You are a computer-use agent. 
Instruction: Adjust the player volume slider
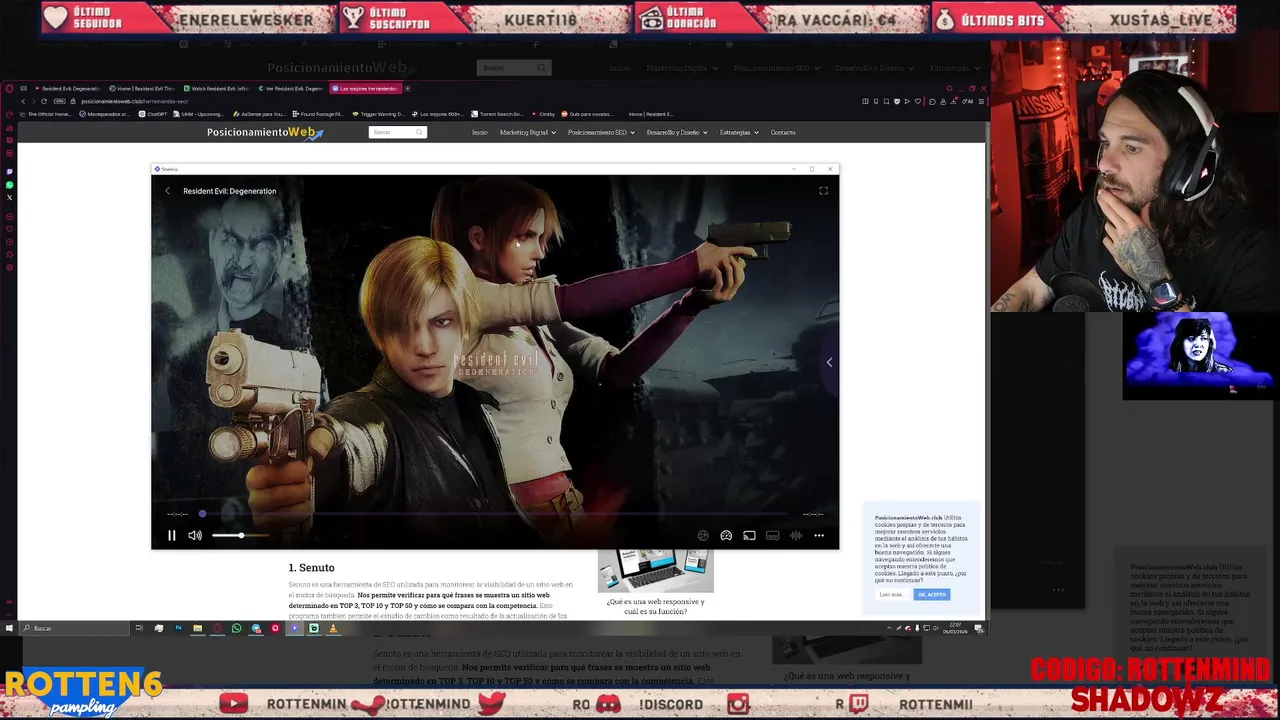(x=240, y=536)
